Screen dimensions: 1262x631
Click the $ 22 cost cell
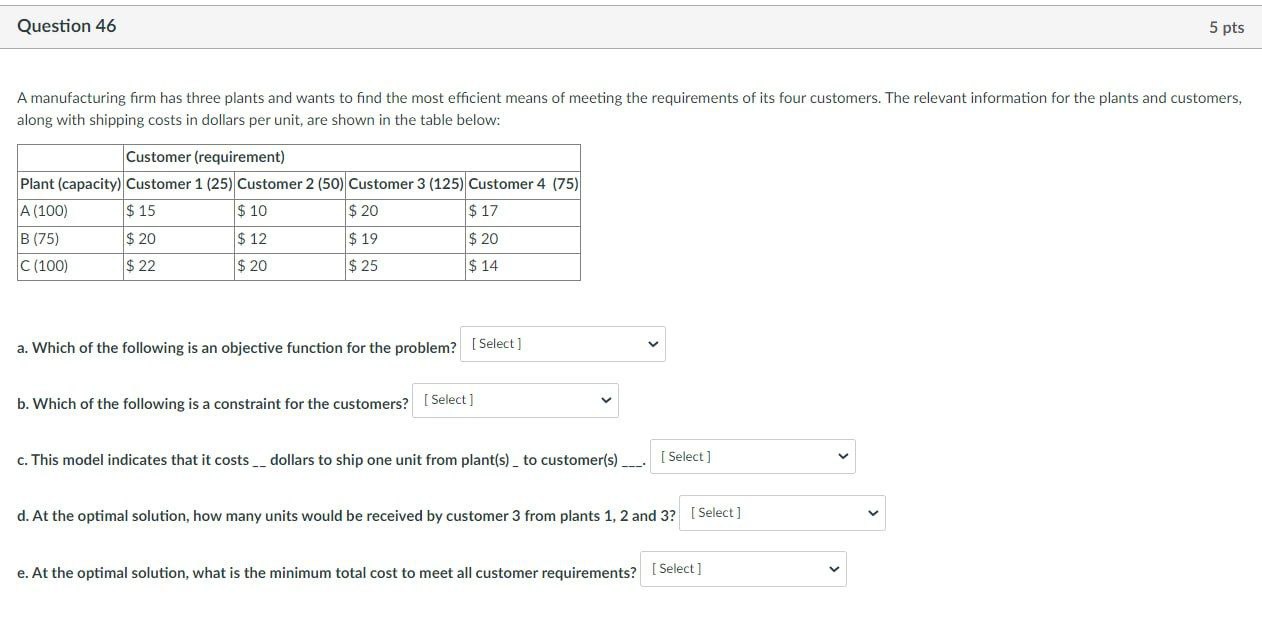pos(179,267)
